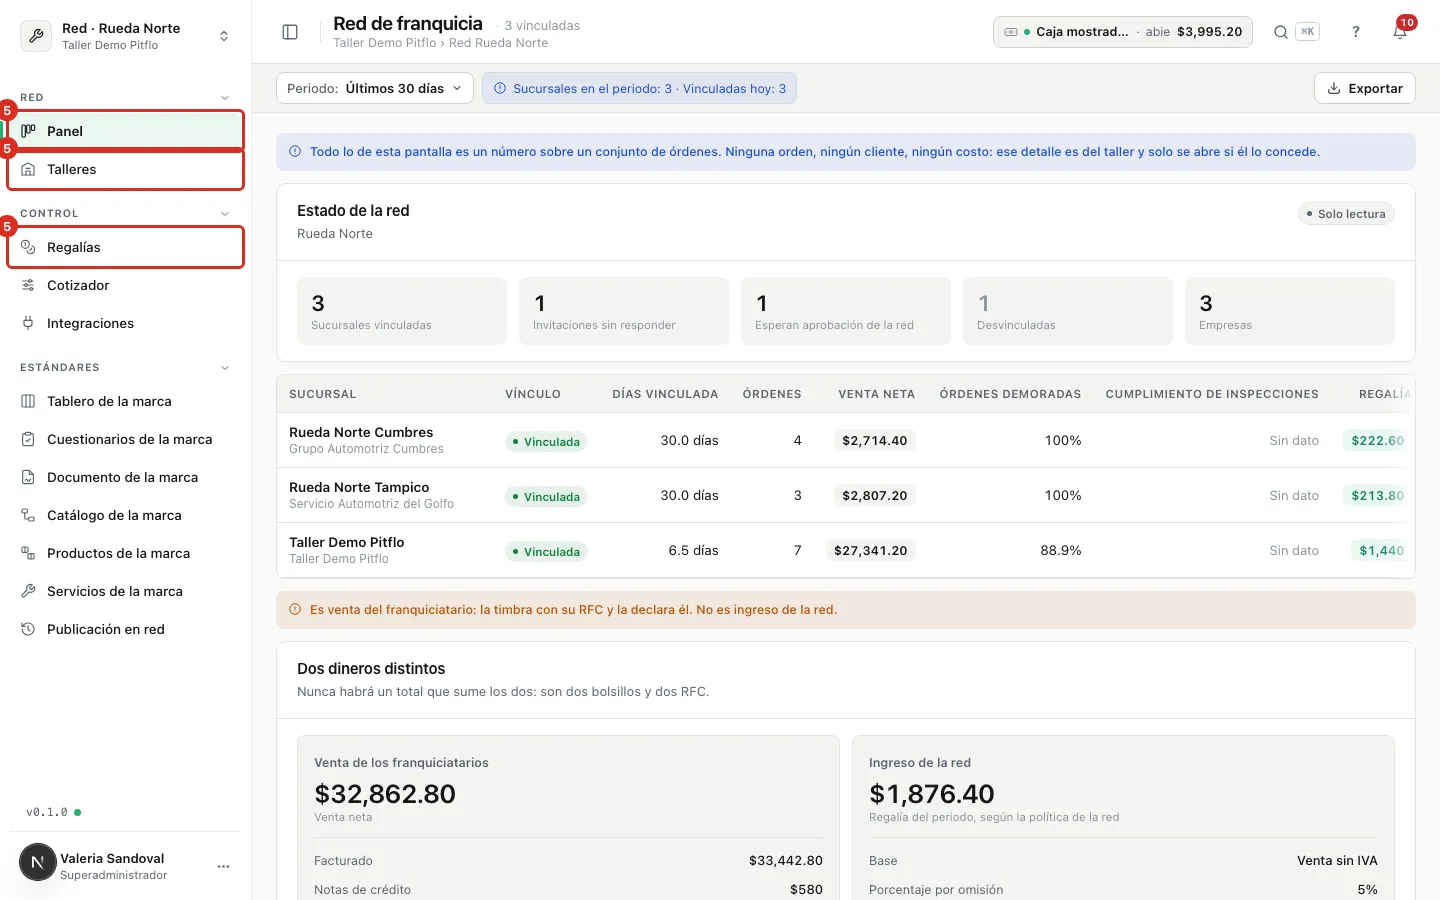Click the Invitaciones sin responder stat card
This screenshot has width=1440, height=900.
point(624,311)
